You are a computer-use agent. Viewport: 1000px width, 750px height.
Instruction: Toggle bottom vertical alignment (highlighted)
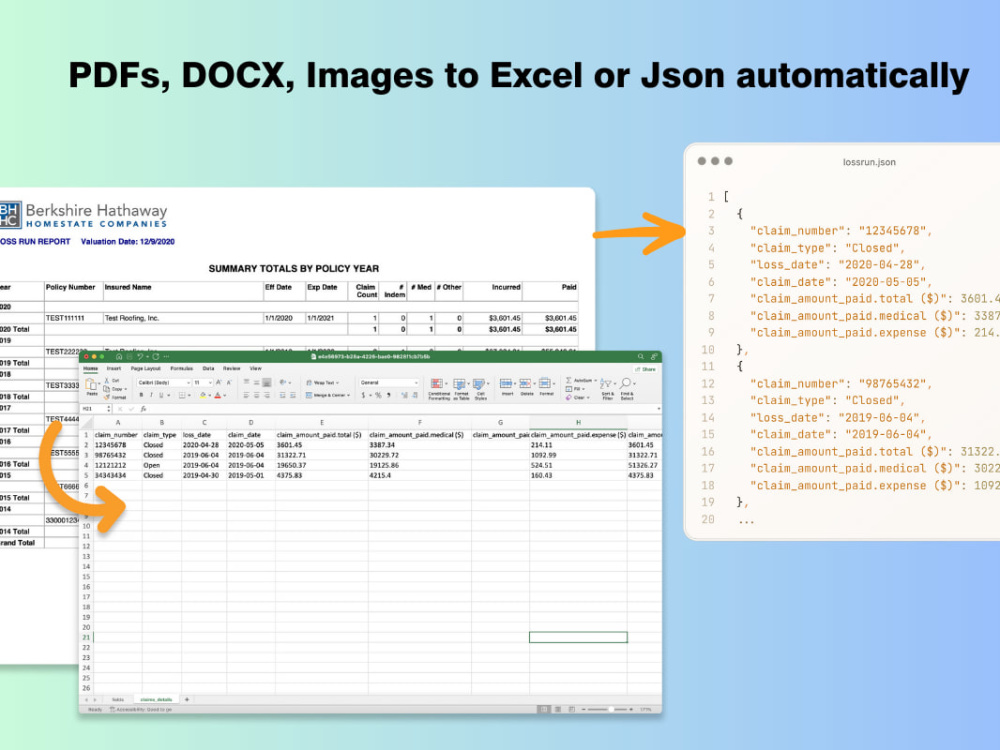(267, 383)
